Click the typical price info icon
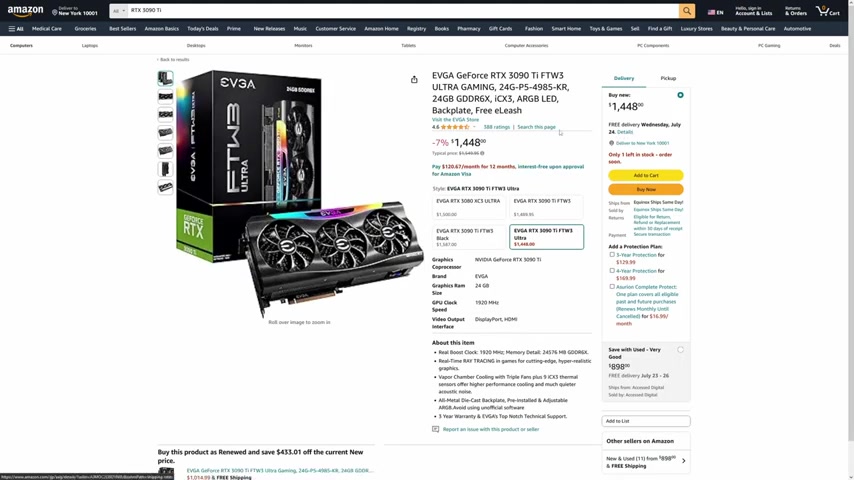 pos(482,153)
